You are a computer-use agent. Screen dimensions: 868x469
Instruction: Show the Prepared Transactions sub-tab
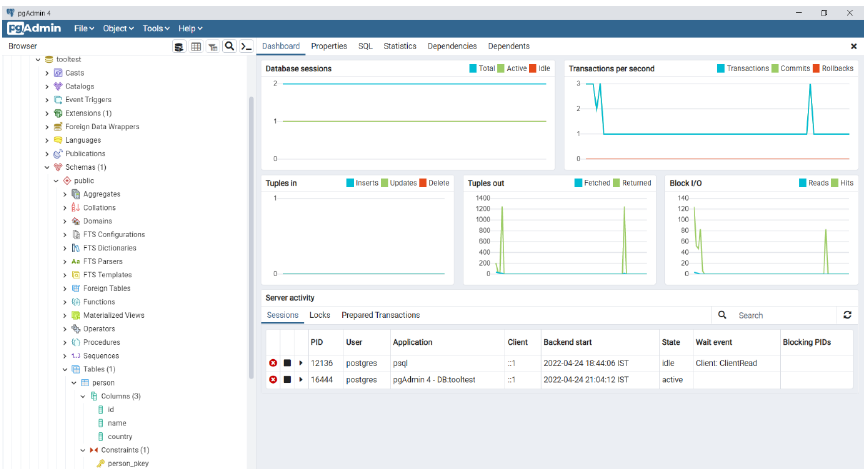click(380, 315)
